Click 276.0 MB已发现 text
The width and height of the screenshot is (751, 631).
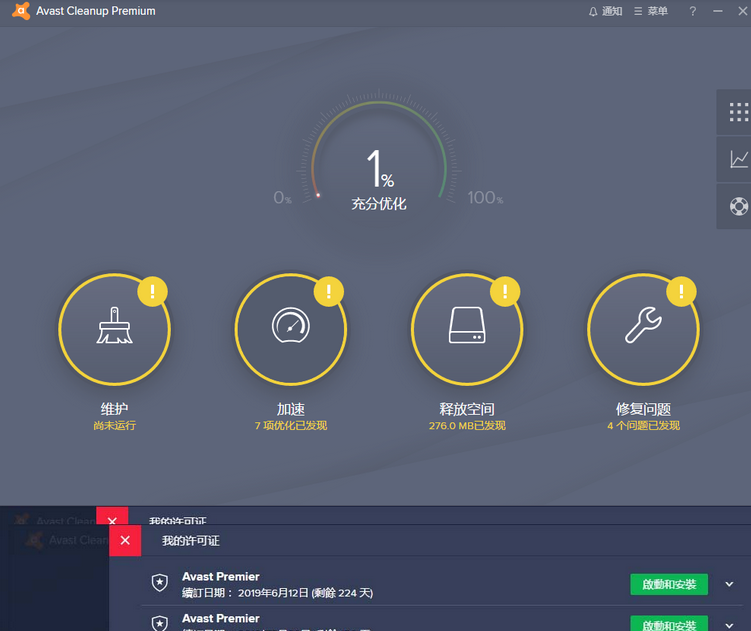click(x=467, y=425)
